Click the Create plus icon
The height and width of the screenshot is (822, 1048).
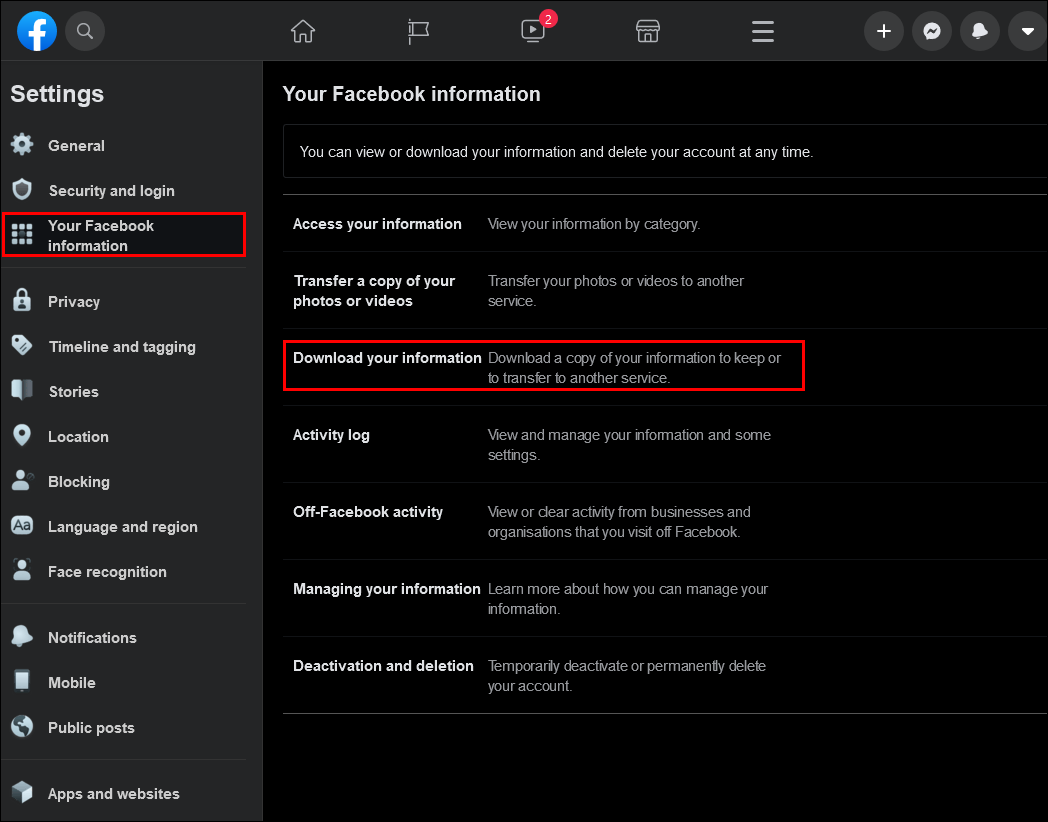click(x=884, y=31)
